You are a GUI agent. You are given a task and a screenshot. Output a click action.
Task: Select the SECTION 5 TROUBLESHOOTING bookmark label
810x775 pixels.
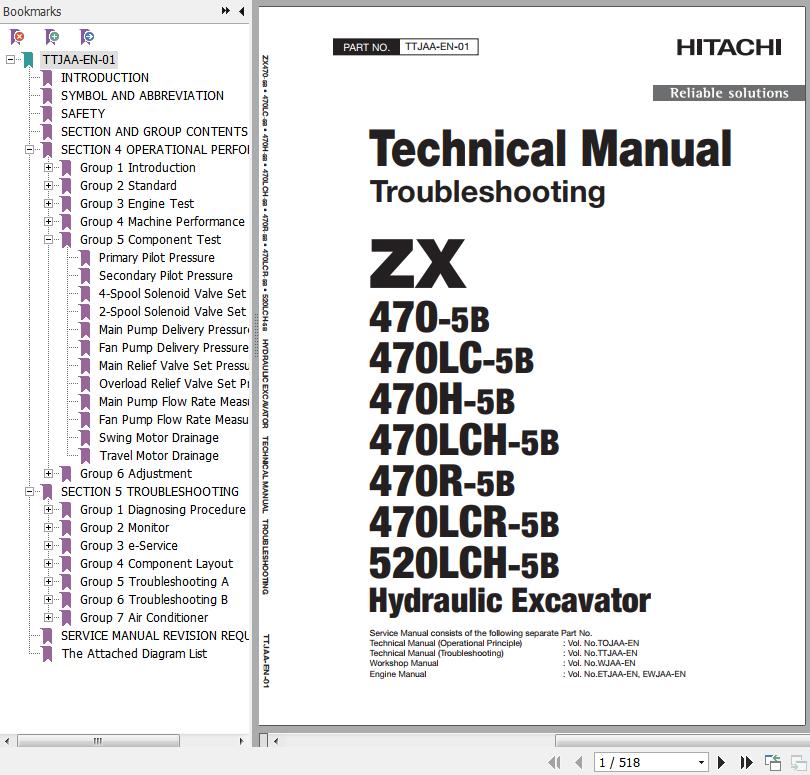click(x=150, y=492)
